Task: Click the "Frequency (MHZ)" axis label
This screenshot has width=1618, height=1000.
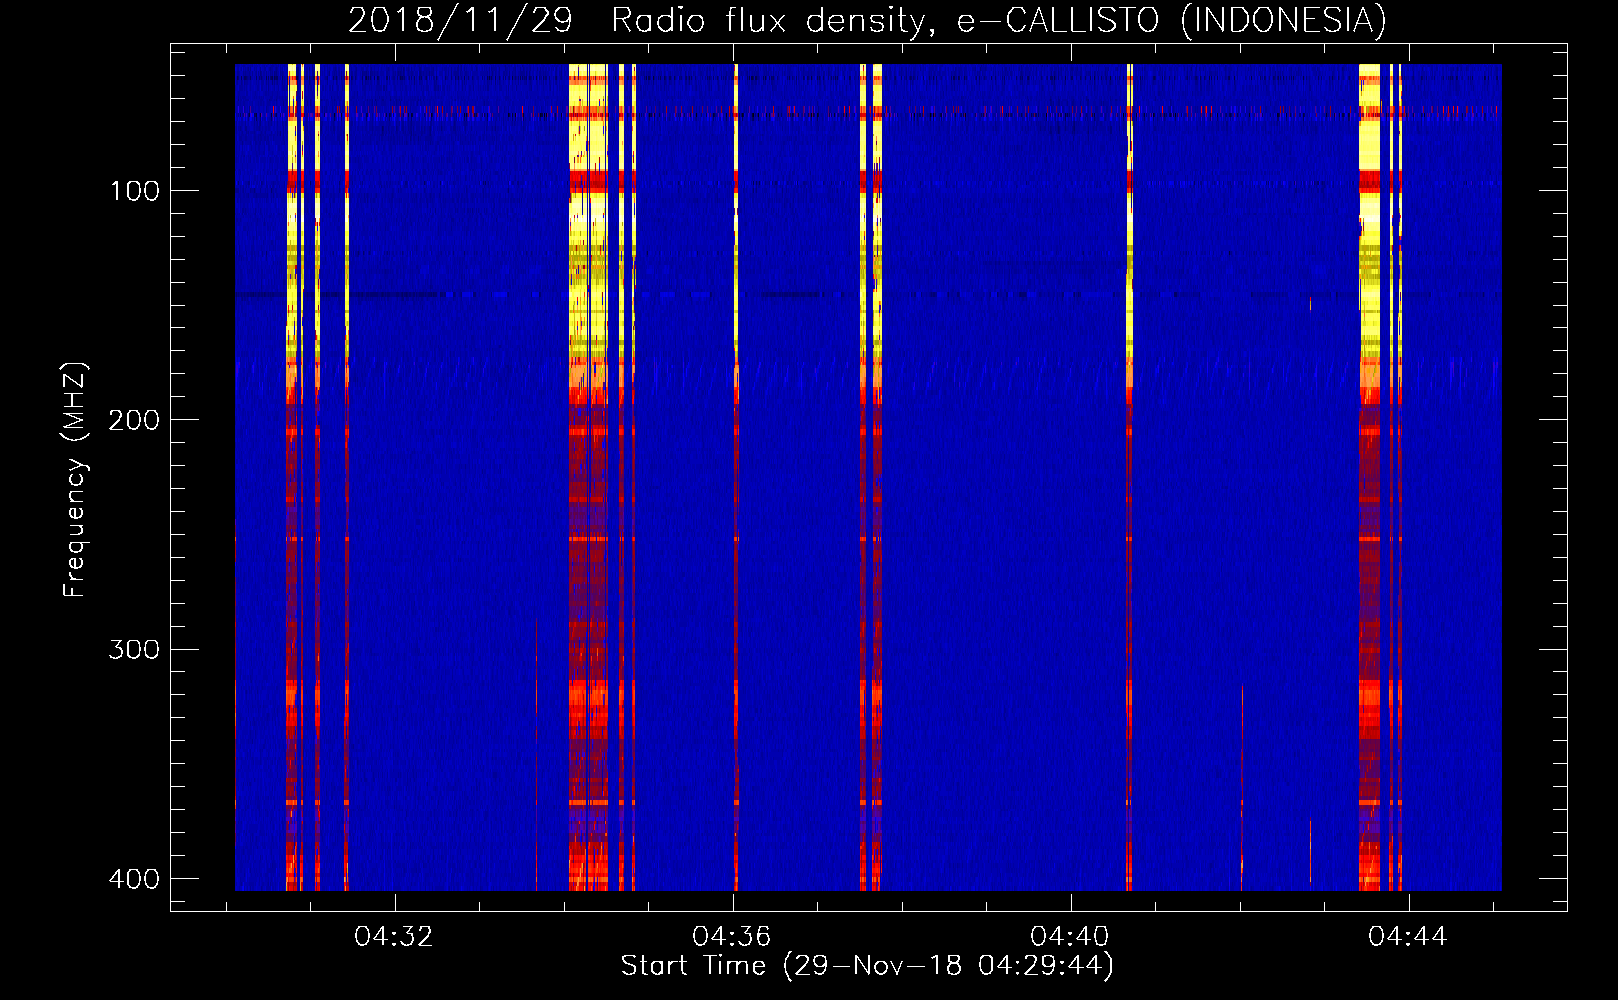Action: pos(75,480)
